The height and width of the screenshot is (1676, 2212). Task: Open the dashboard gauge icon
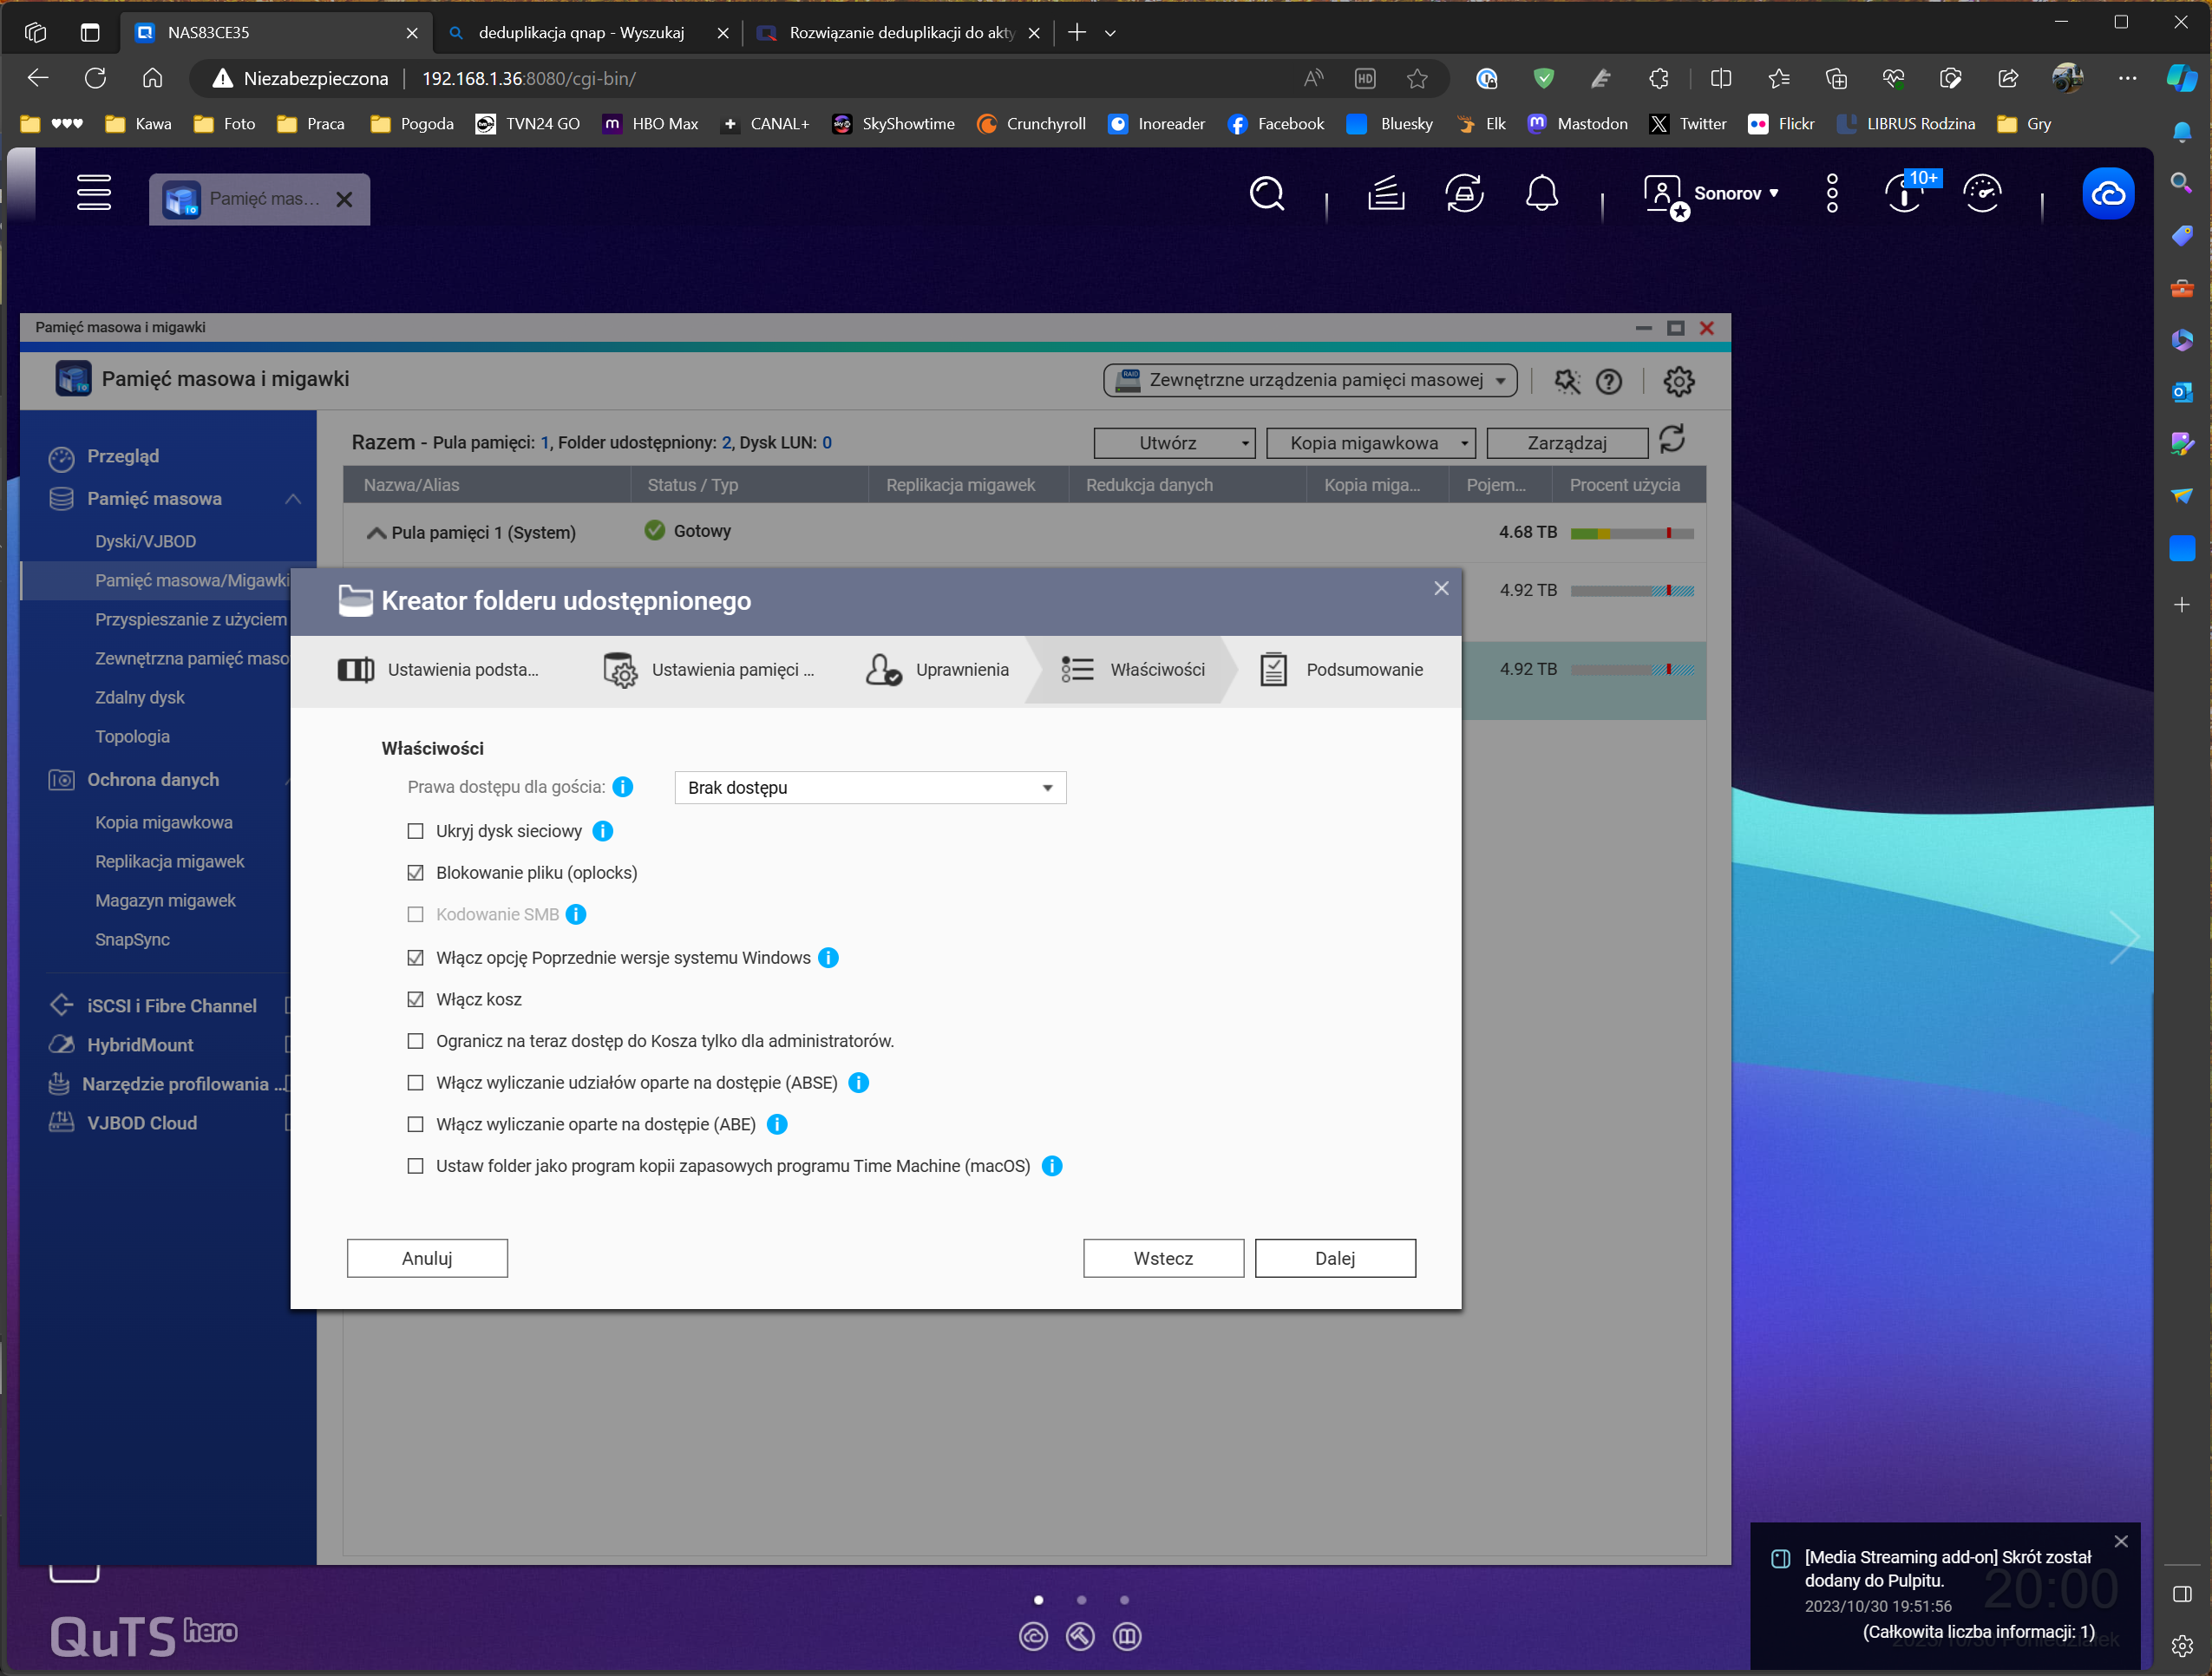(1982, 193)
